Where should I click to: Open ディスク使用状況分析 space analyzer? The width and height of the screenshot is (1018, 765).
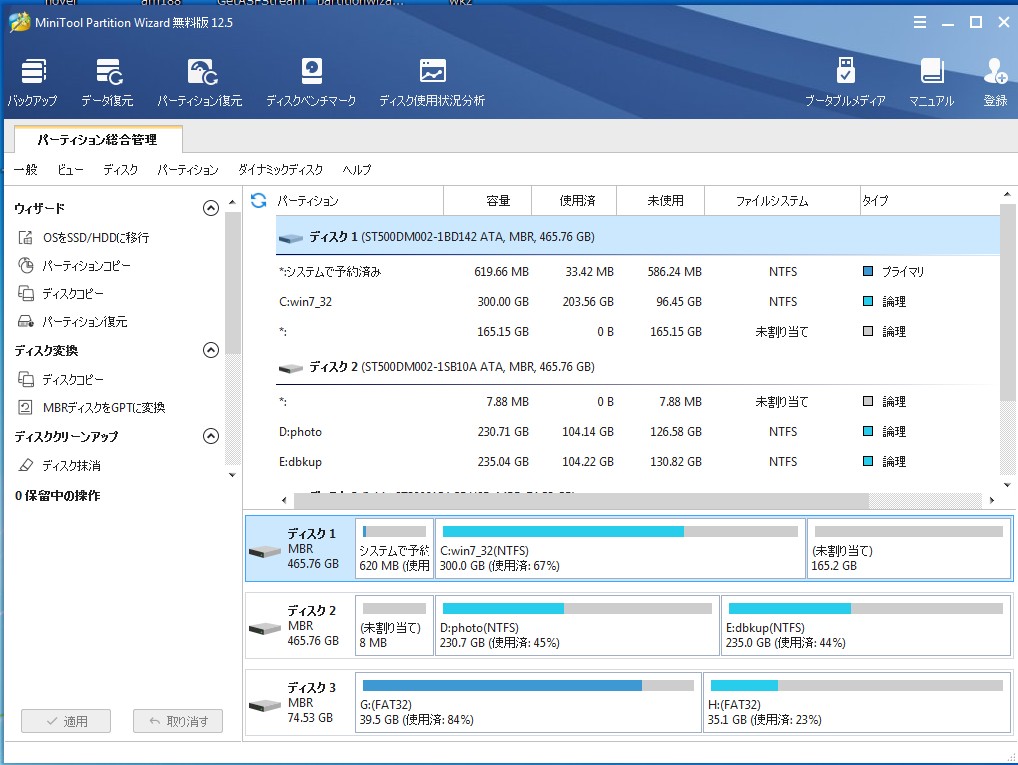(x=432, y=82)
